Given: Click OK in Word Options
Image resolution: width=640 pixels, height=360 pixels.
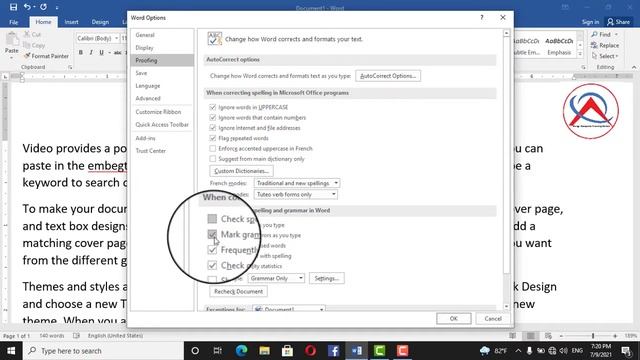Looking at the screenshot, I should pos(453,319).
